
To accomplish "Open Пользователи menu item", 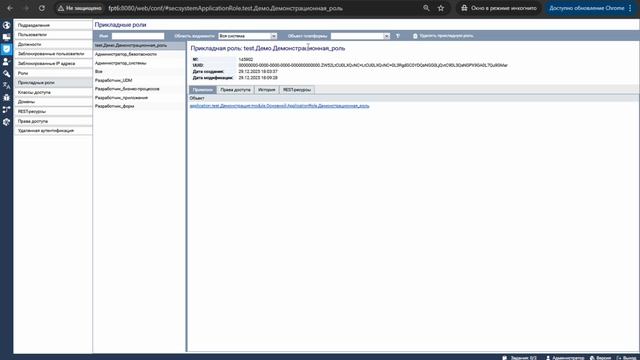I will point(53,35).
